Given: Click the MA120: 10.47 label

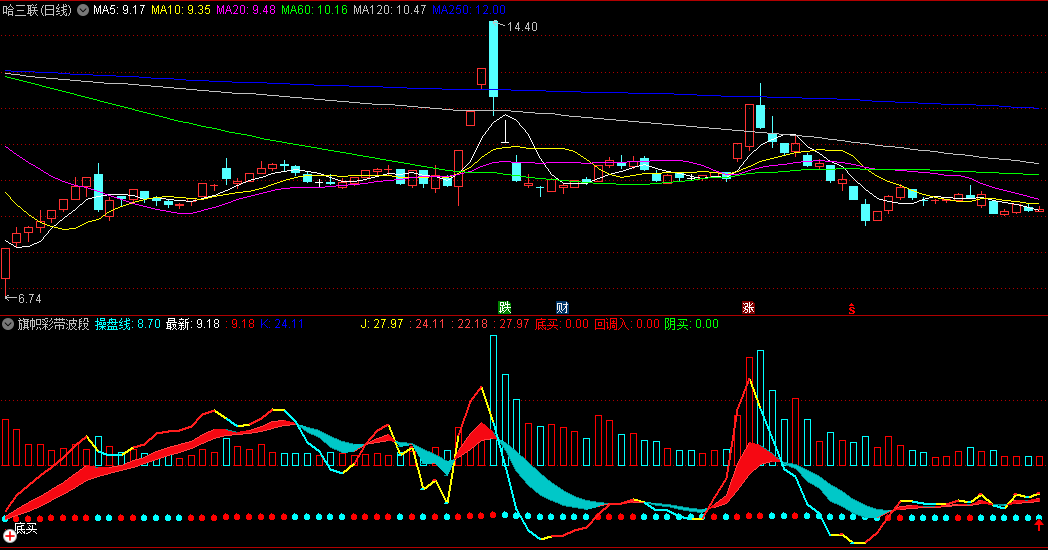Looking at the screenshot, I should click(390, 10).
